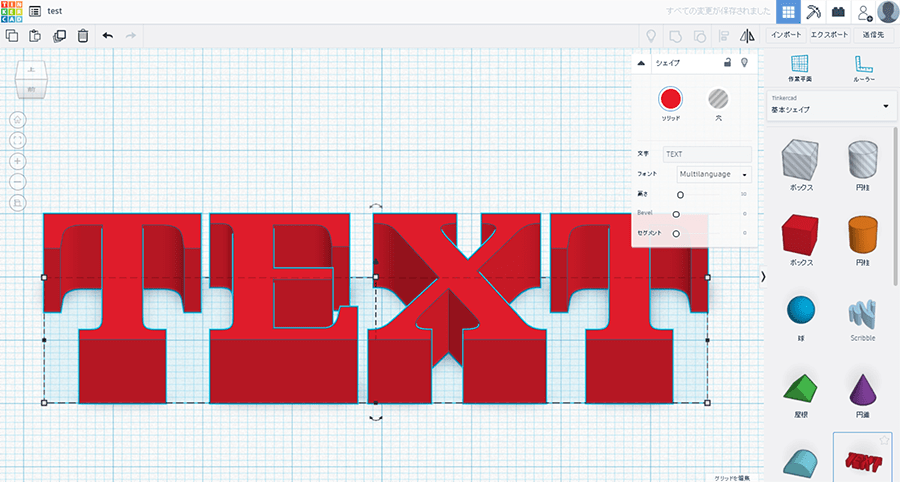Open the Tinkercad home logo
The width and height of the screenshot is (900, 482).
[x=11, y=11]
